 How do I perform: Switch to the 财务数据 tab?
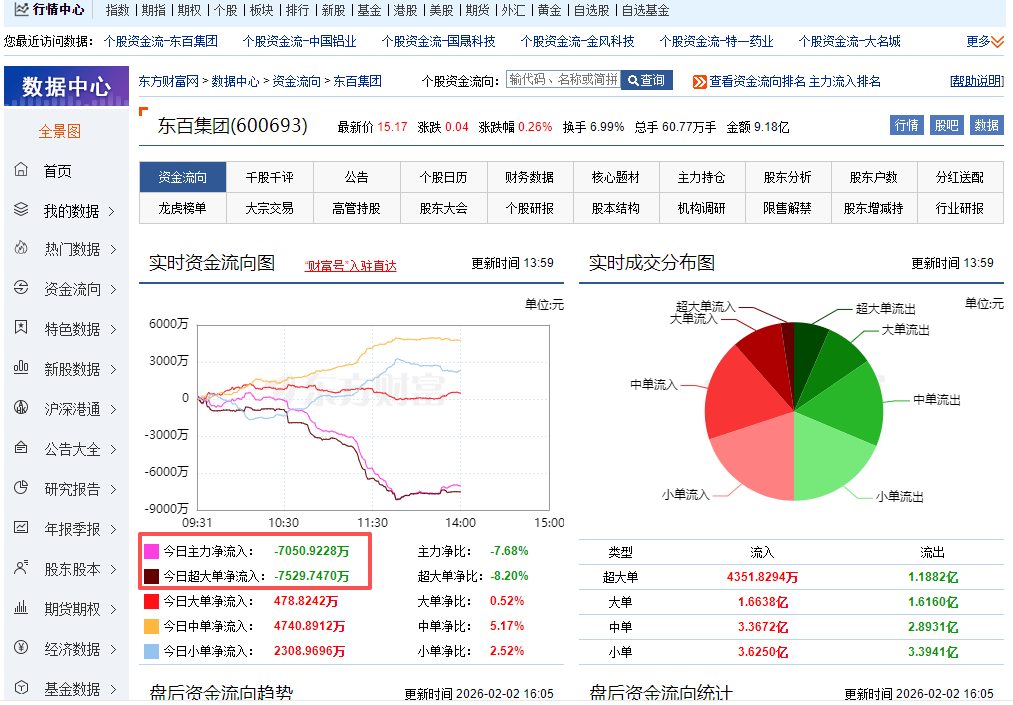(530, 177)
